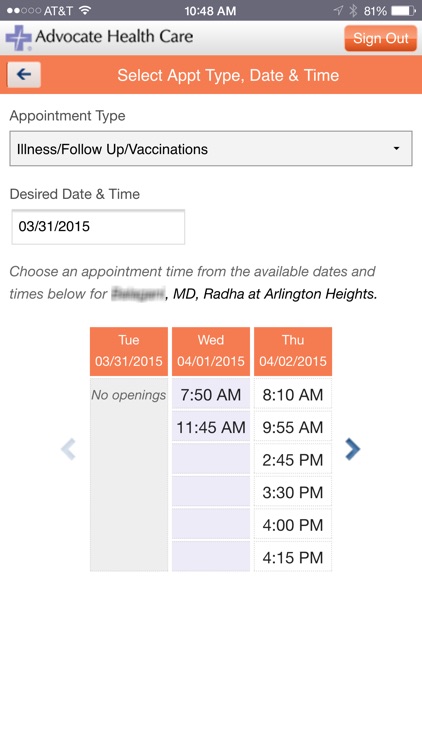This screenshot has width=422, height=750.
Task: Pick the 8:10 AM Thursday appointment
Action: point(293,395)
